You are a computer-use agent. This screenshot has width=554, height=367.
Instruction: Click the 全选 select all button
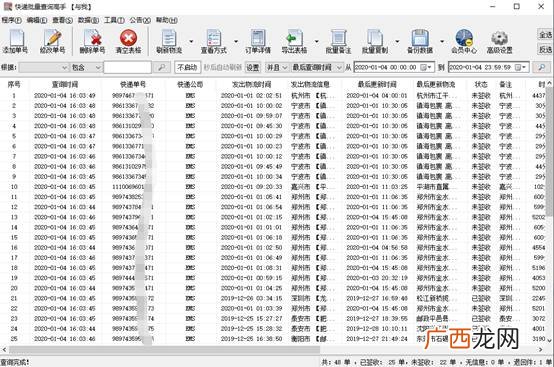tap(545, 34)
